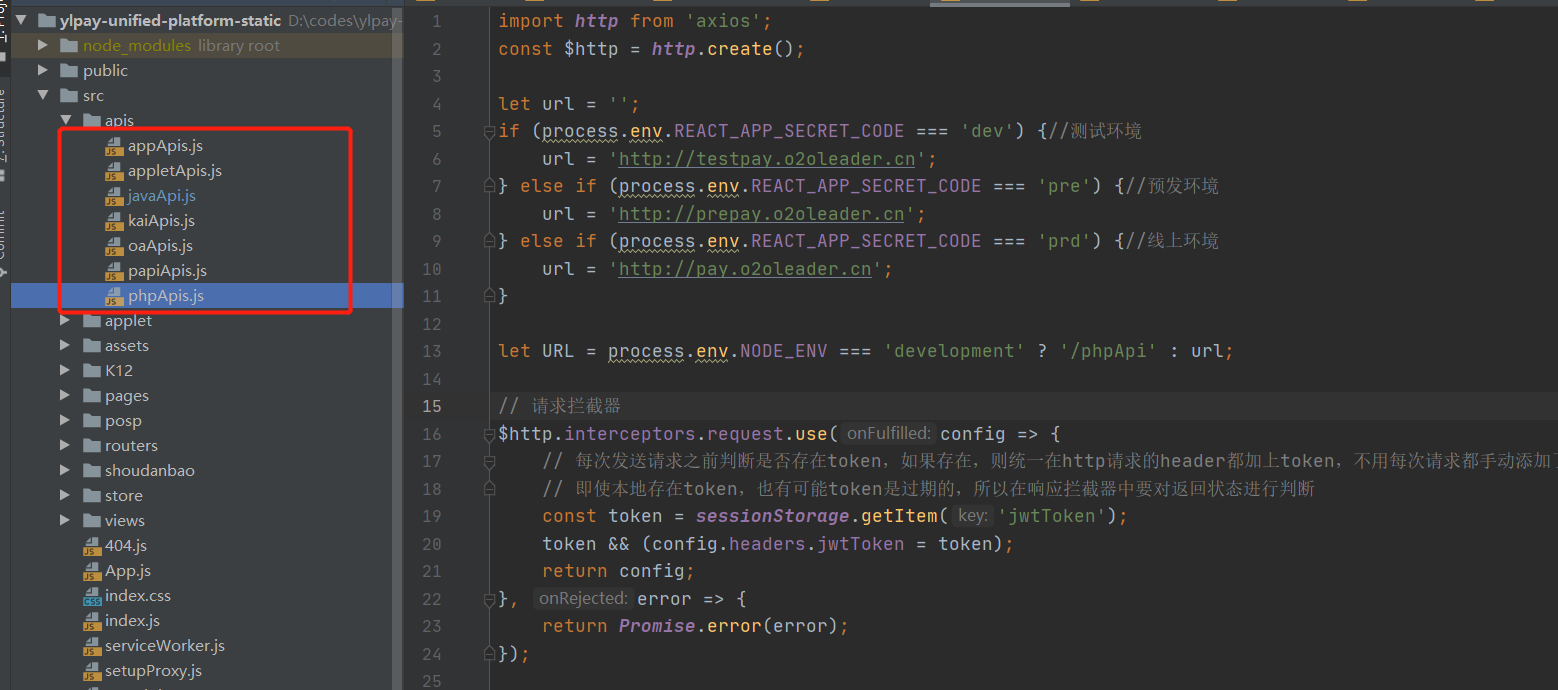
Task: Click the 404.js file icon
Action: click(92, 546)
